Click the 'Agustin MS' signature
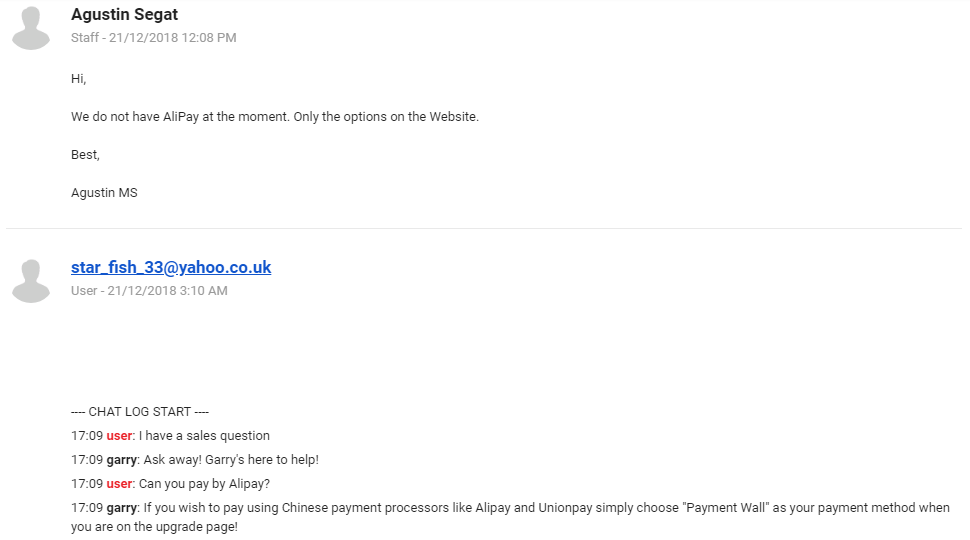The width and height of the screenshot is (970, 540). tap(104, 193)
